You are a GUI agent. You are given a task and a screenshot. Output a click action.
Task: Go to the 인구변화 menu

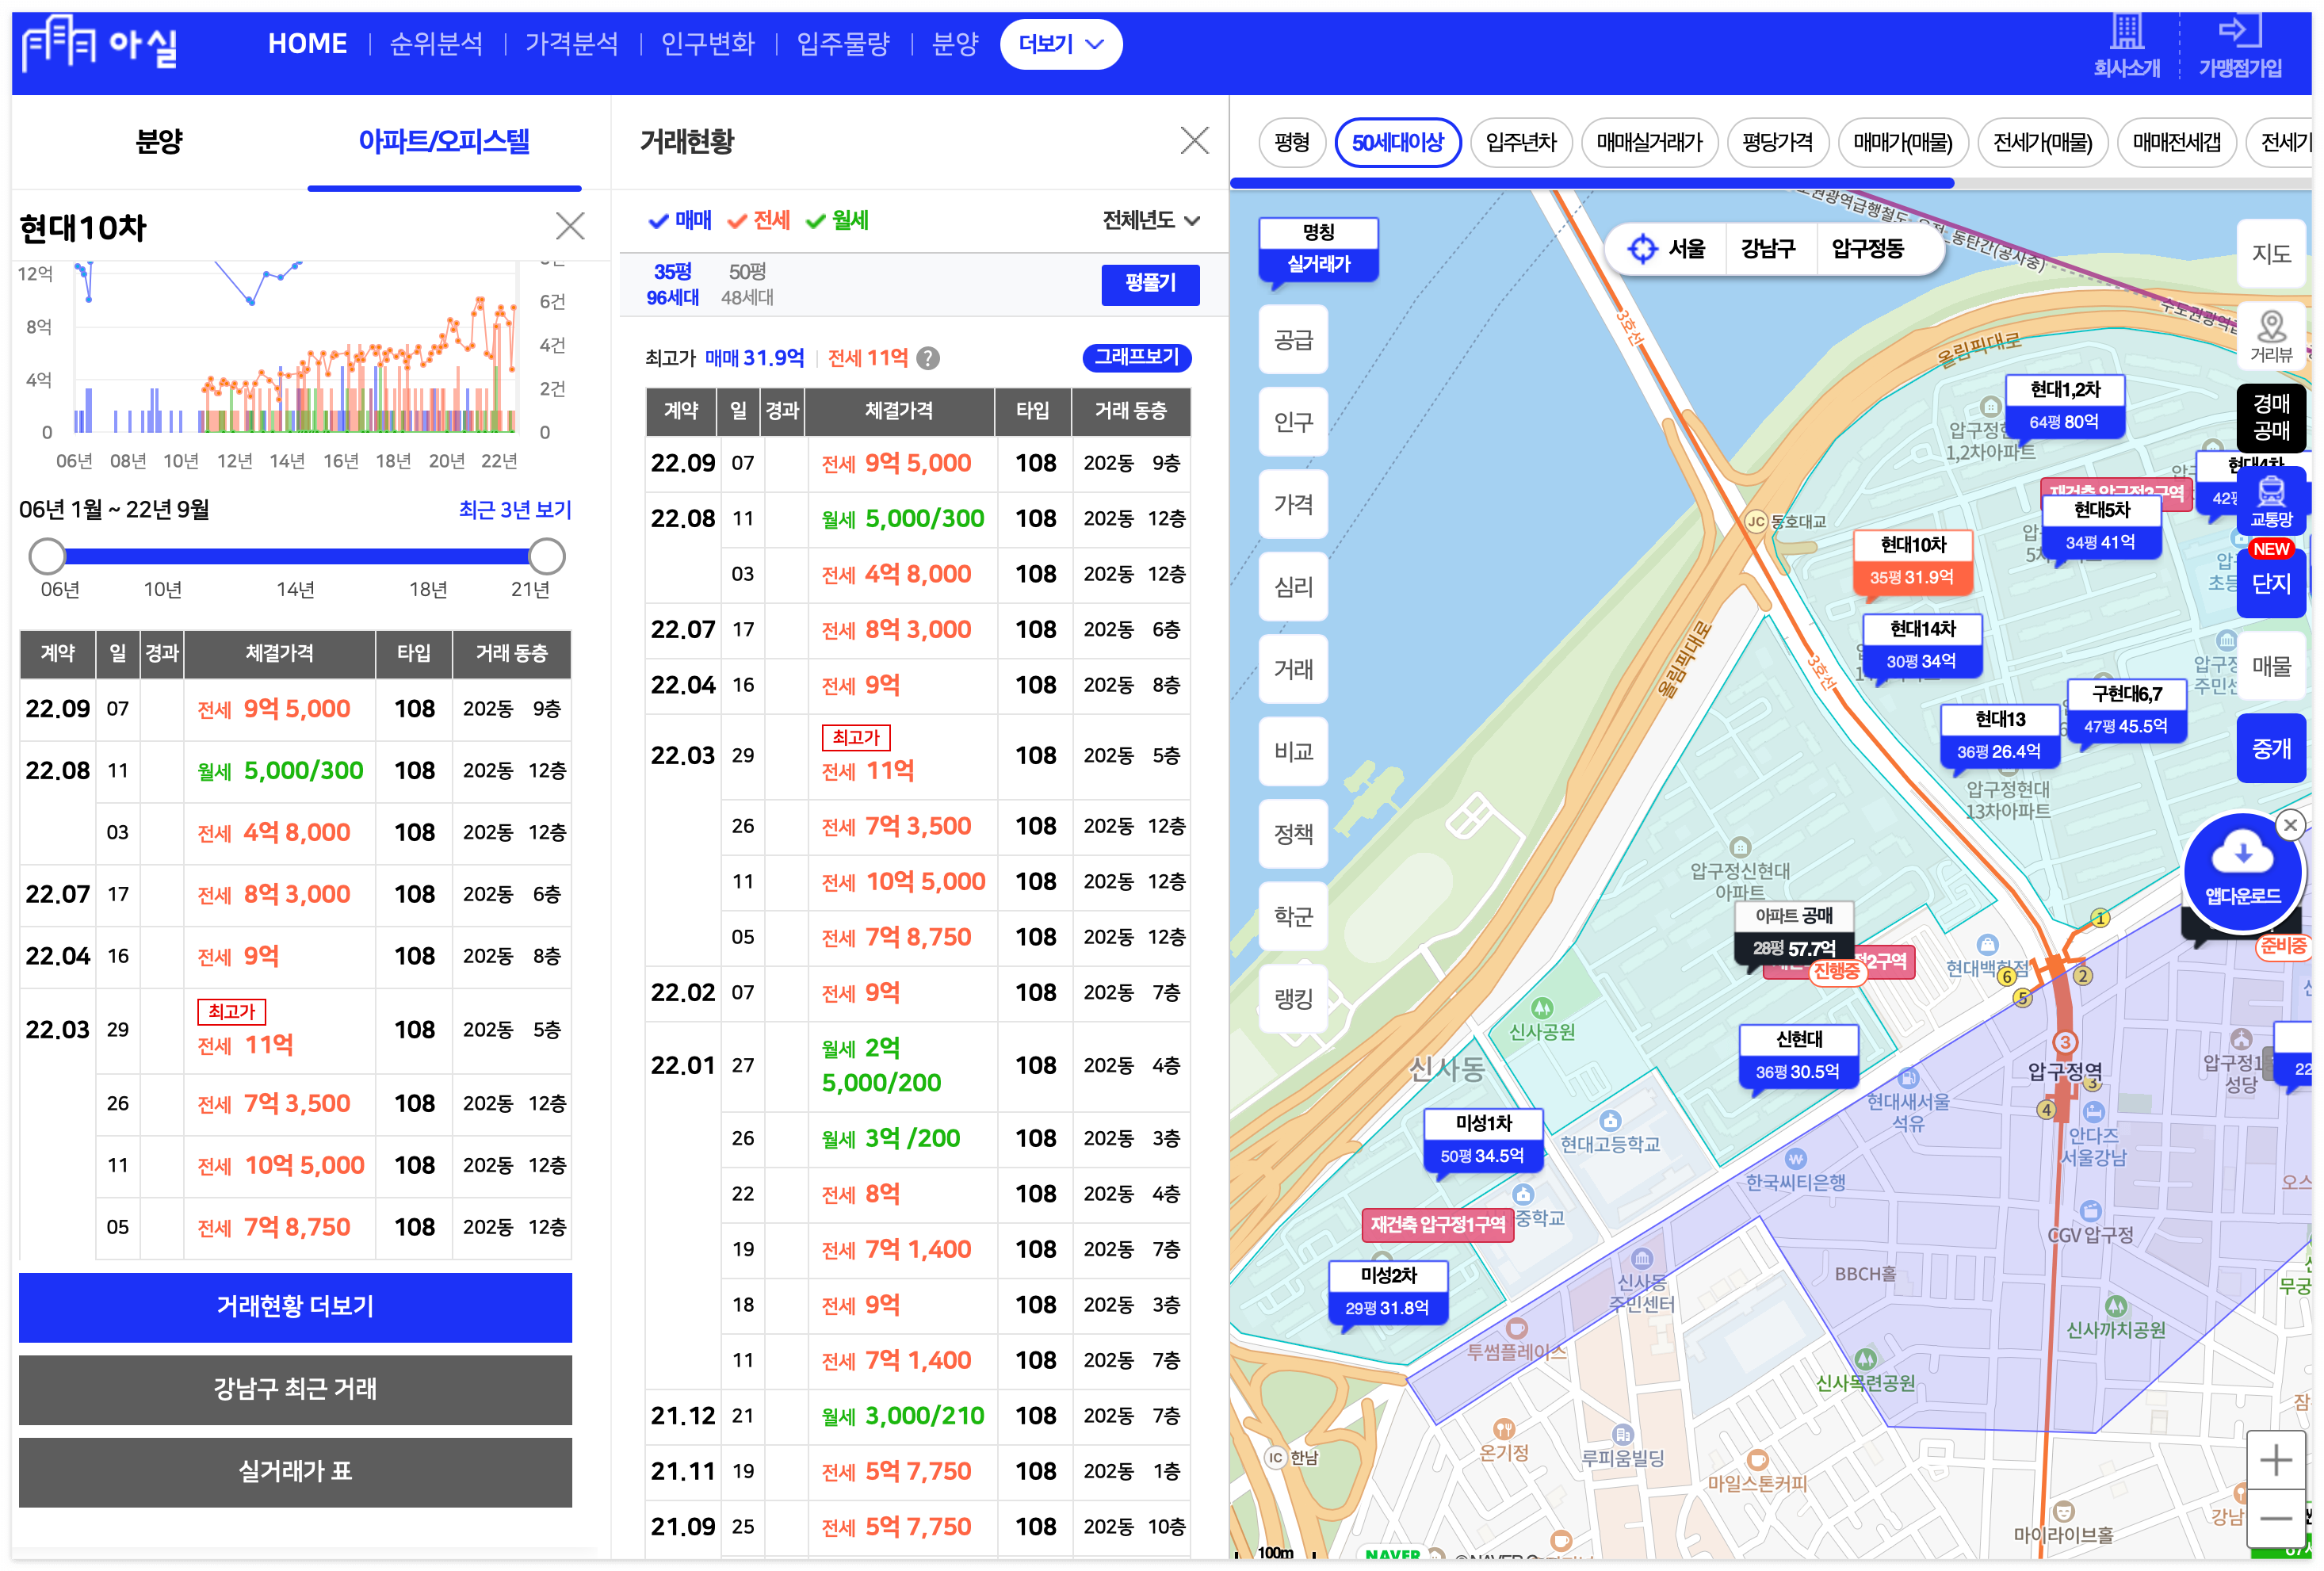point(707,44)
